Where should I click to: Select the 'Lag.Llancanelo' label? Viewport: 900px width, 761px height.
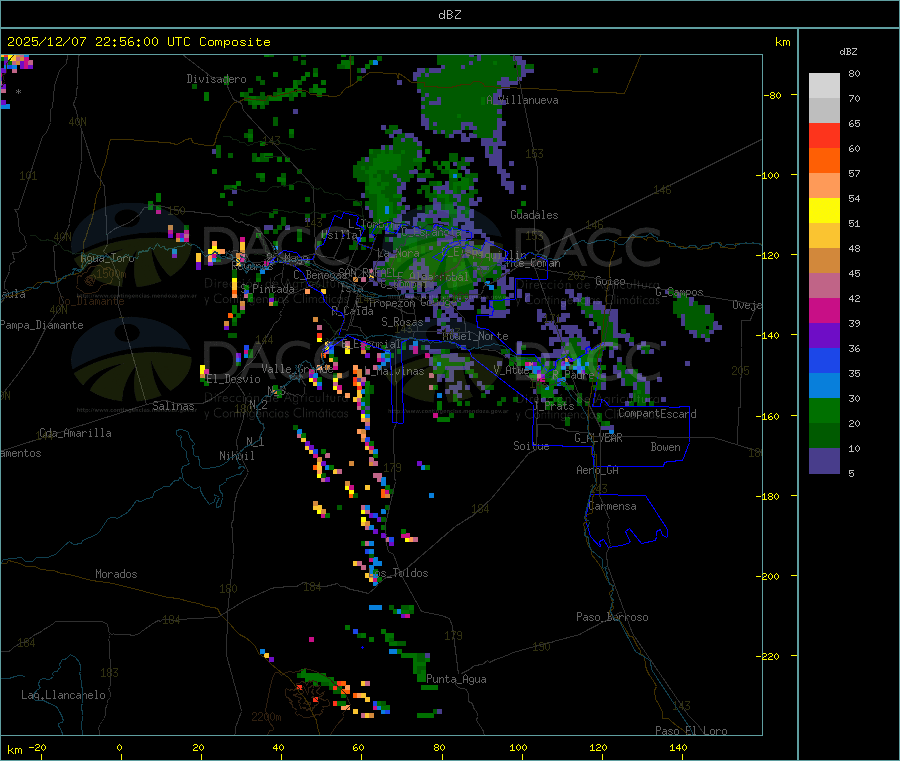tap(63, 695)
